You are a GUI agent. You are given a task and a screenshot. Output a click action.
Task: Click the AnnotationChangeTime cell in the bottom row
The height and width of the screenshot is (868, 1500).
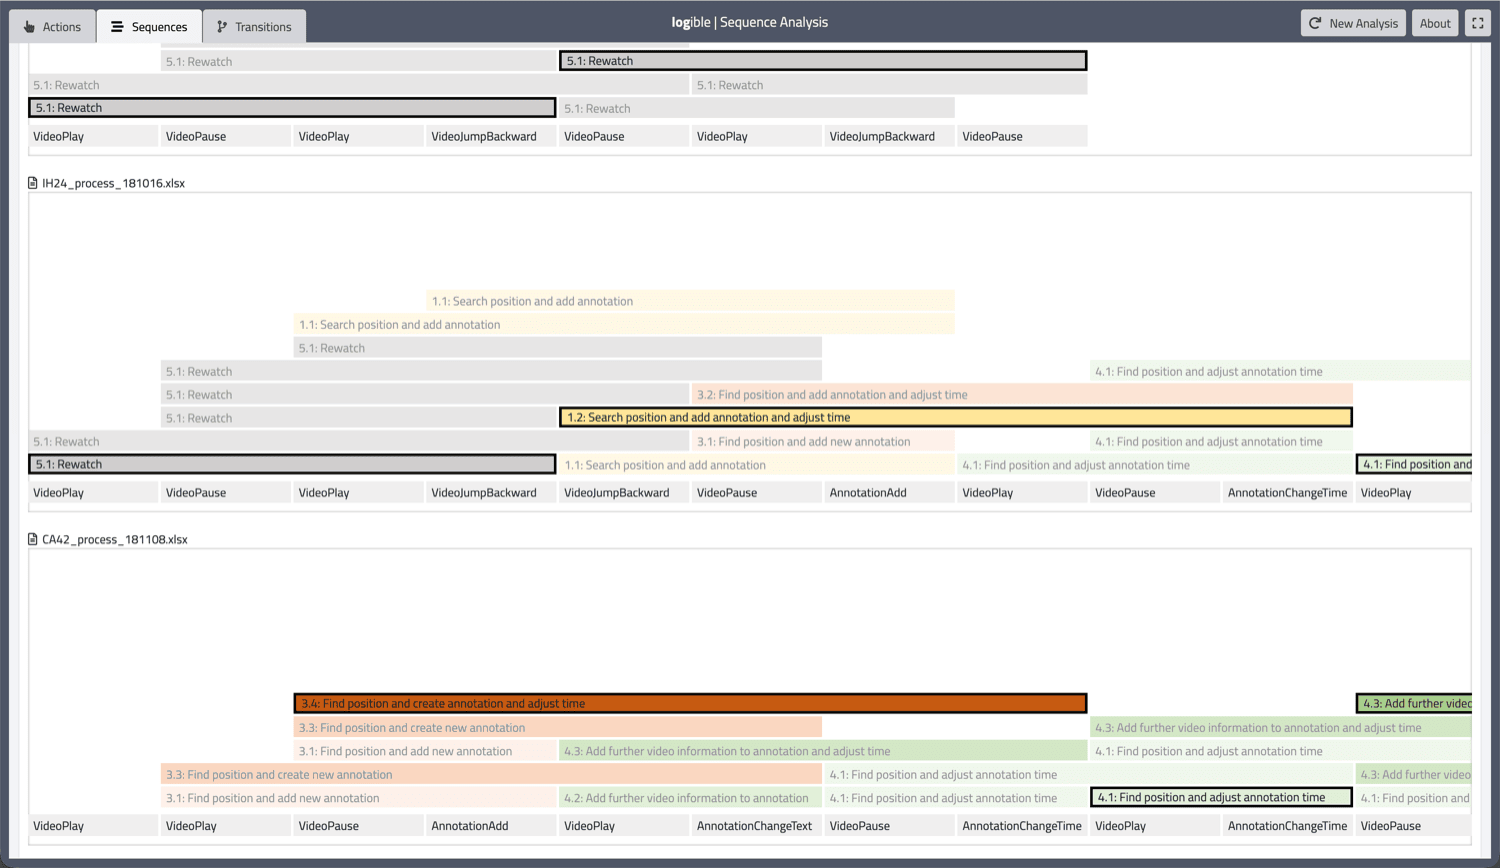(1021, 825)
